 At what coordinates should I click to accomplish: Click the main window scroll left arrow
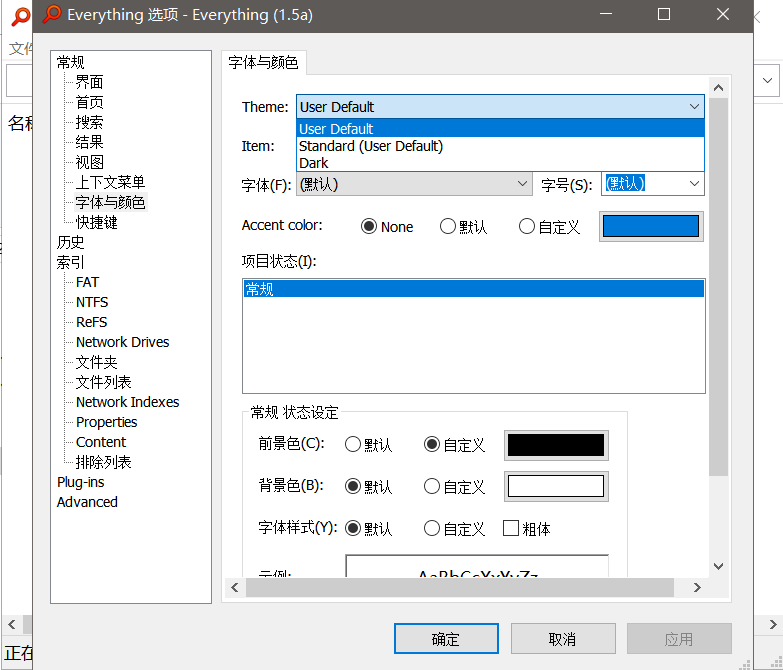pos(12,625)
